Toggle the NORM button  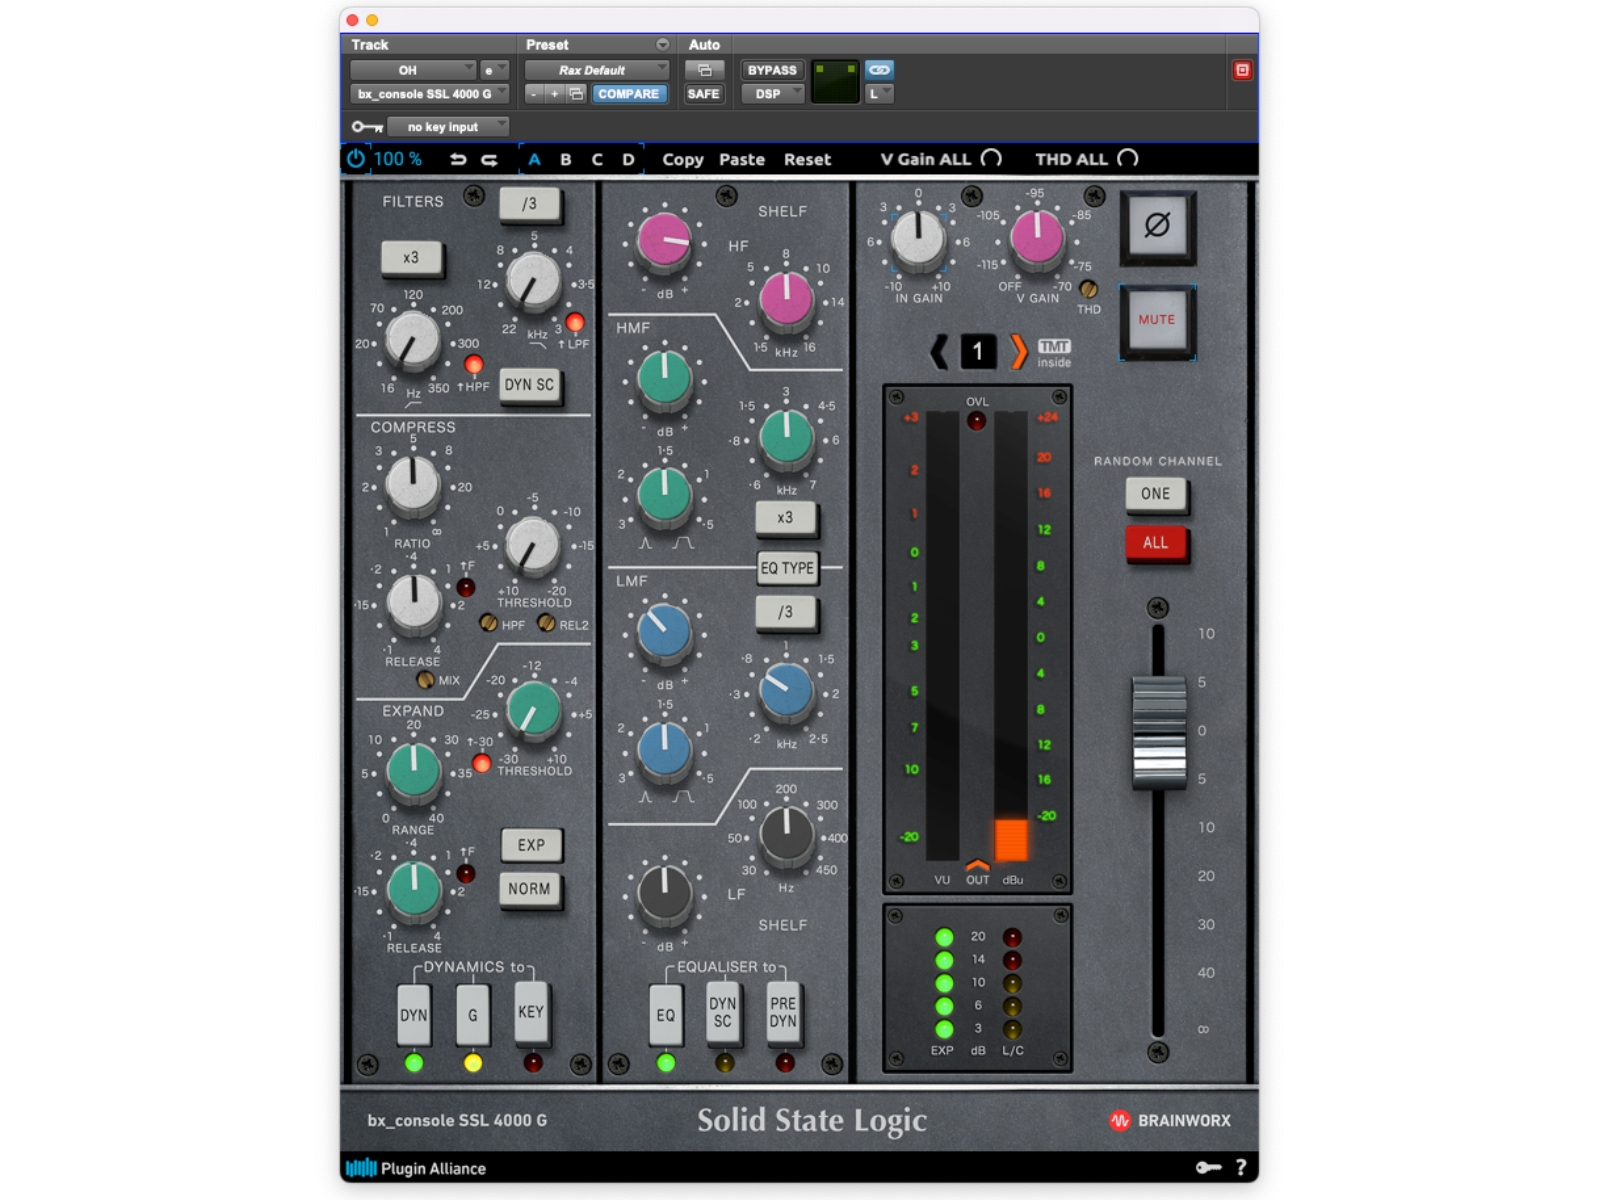click(529, 889)
